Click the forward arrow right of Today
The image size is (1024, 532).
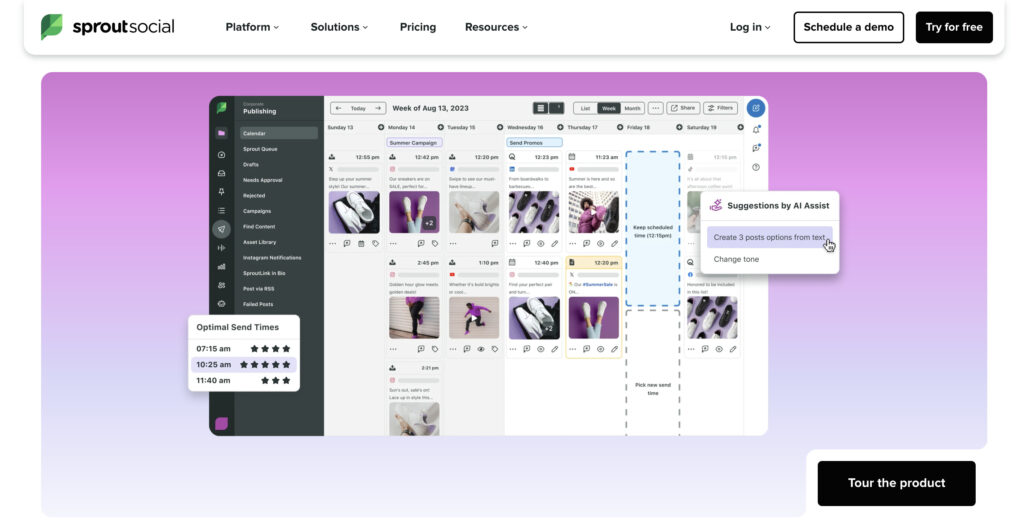point(377,108)
